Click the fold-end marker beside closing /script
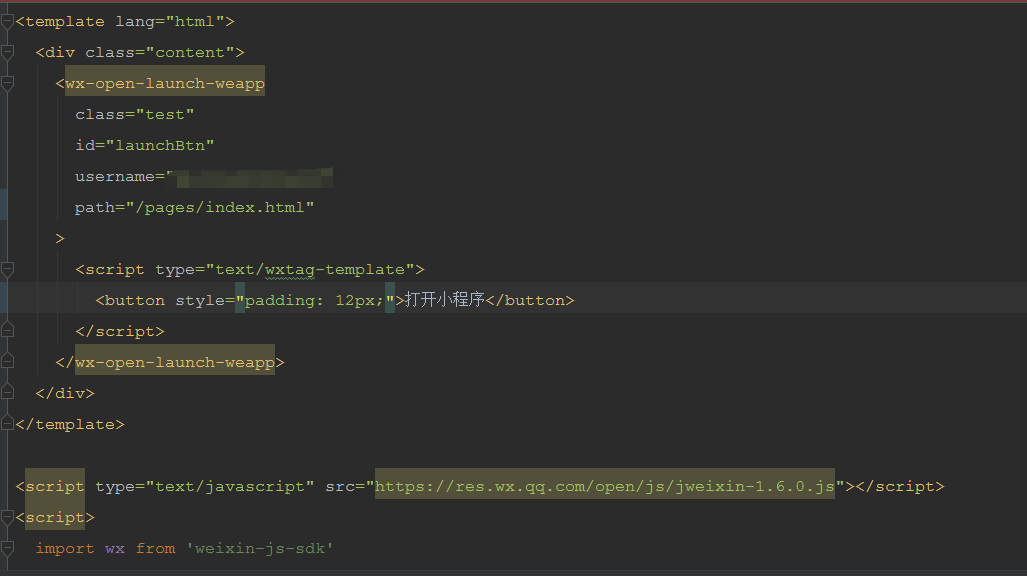 point(7,331)
